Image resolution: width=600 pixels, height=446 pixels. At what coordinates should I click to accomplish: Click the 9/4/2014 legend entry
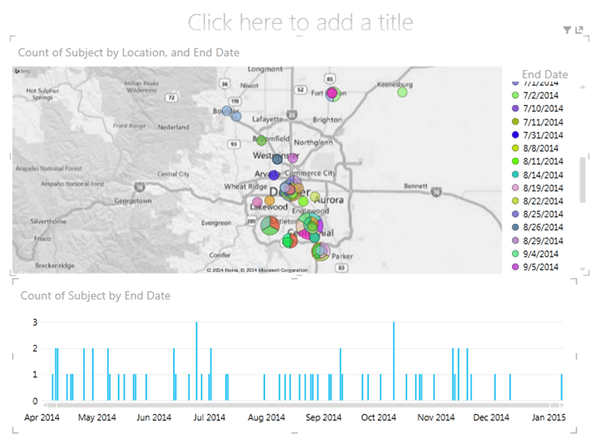coord(535,254)
